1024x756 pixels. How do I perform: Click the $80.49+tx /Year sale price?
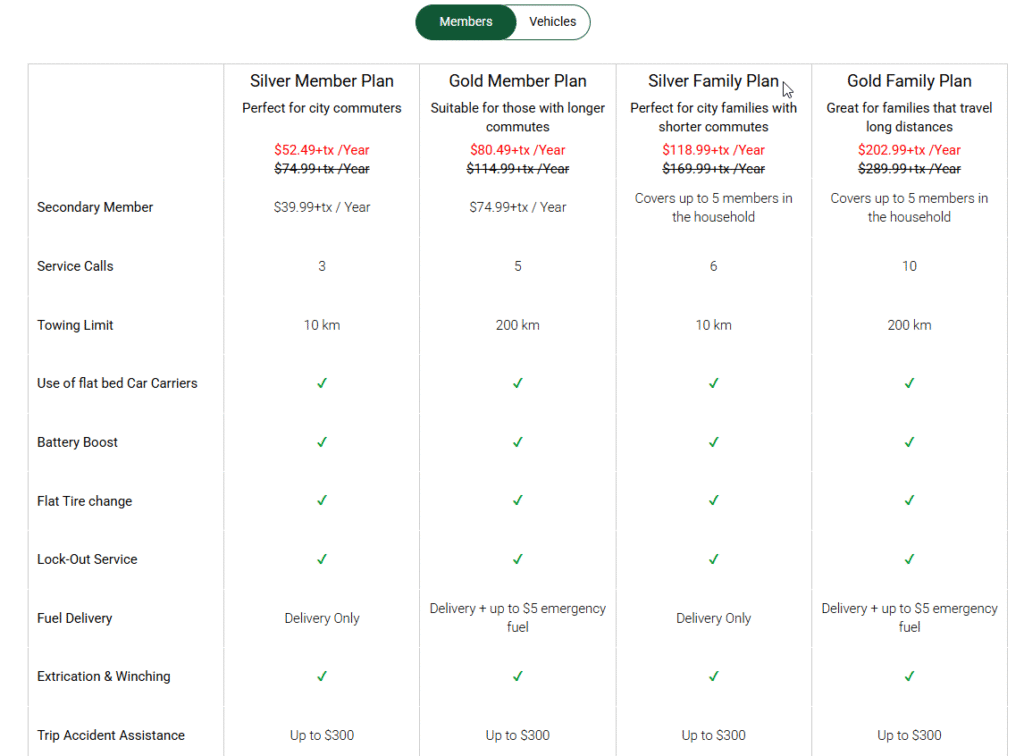coord(518,150)
